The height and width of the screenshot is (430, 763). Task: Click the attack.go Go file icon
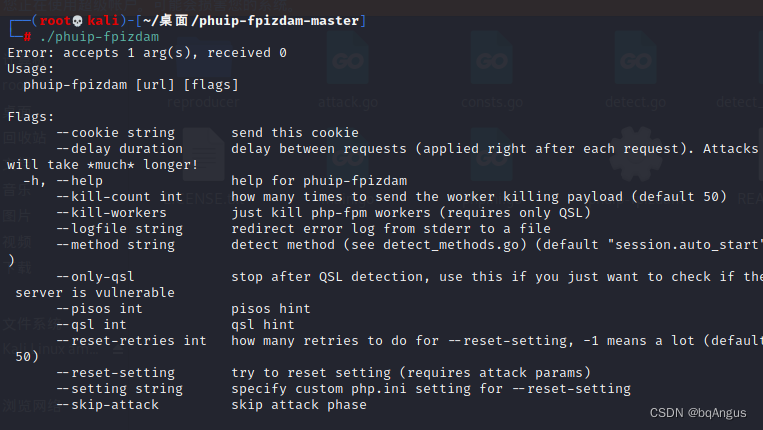(348, 60)
